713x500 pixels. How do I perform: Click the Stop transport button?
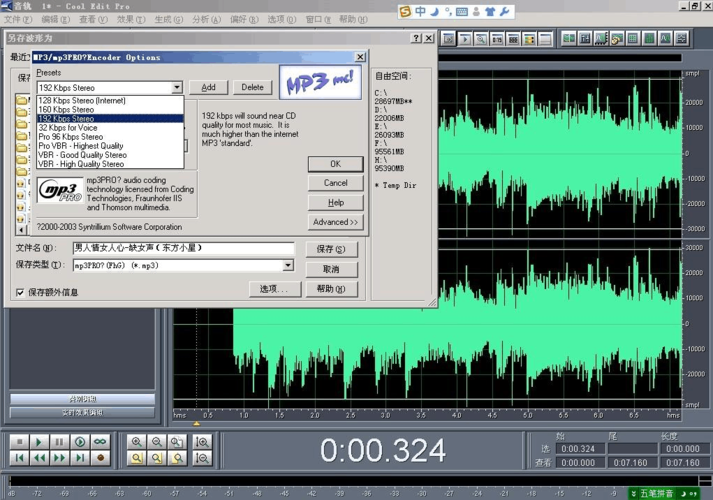(x=19, y=441)
